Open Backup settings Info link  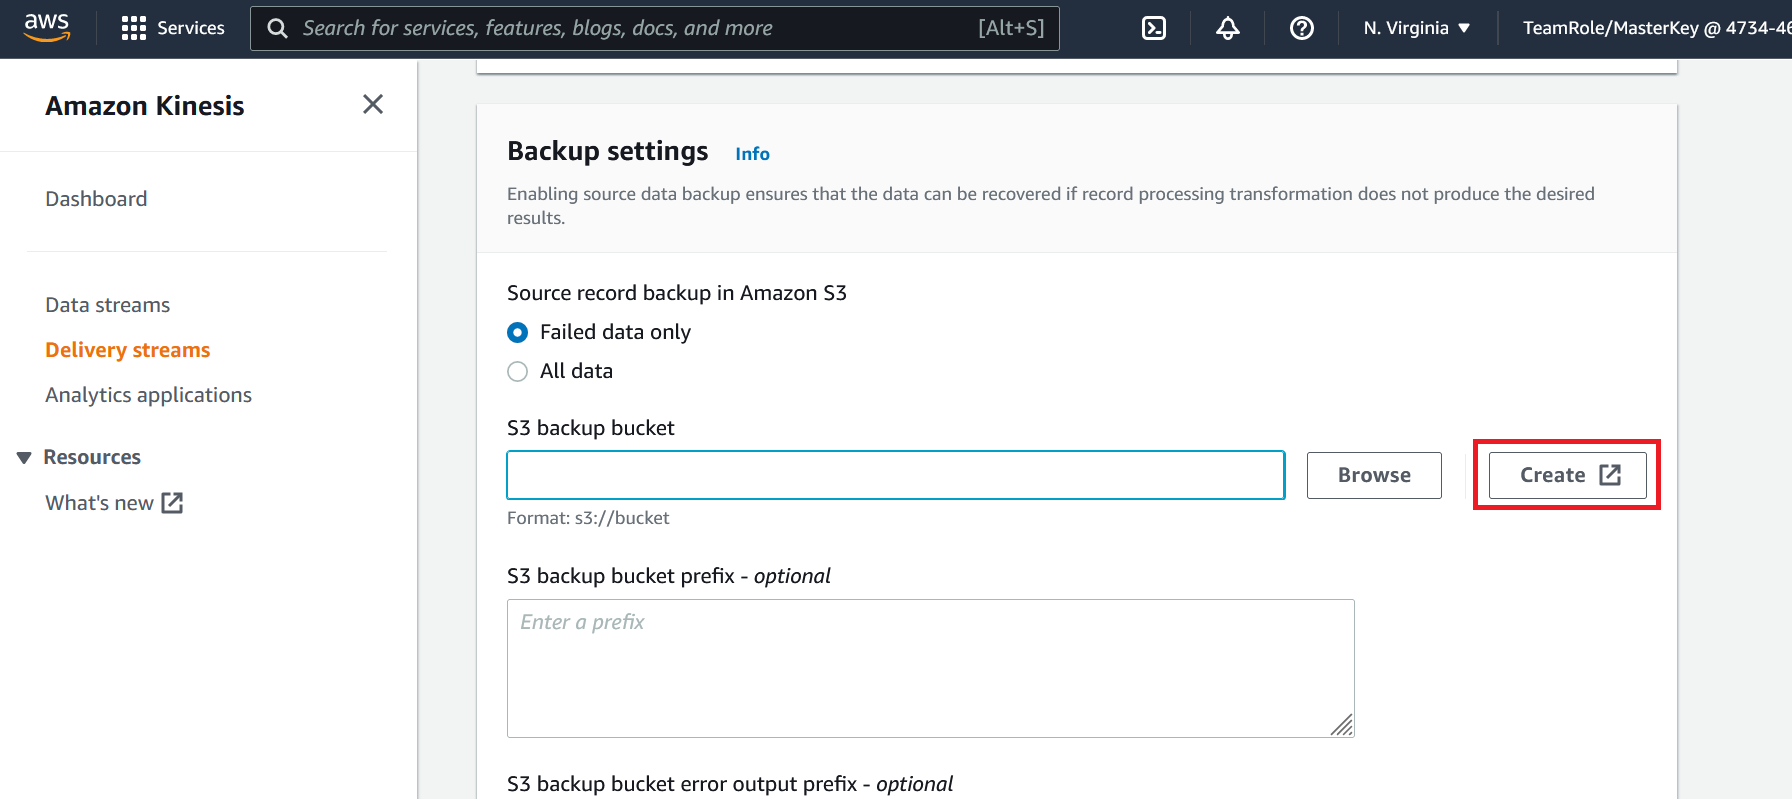tap(752, 154)
